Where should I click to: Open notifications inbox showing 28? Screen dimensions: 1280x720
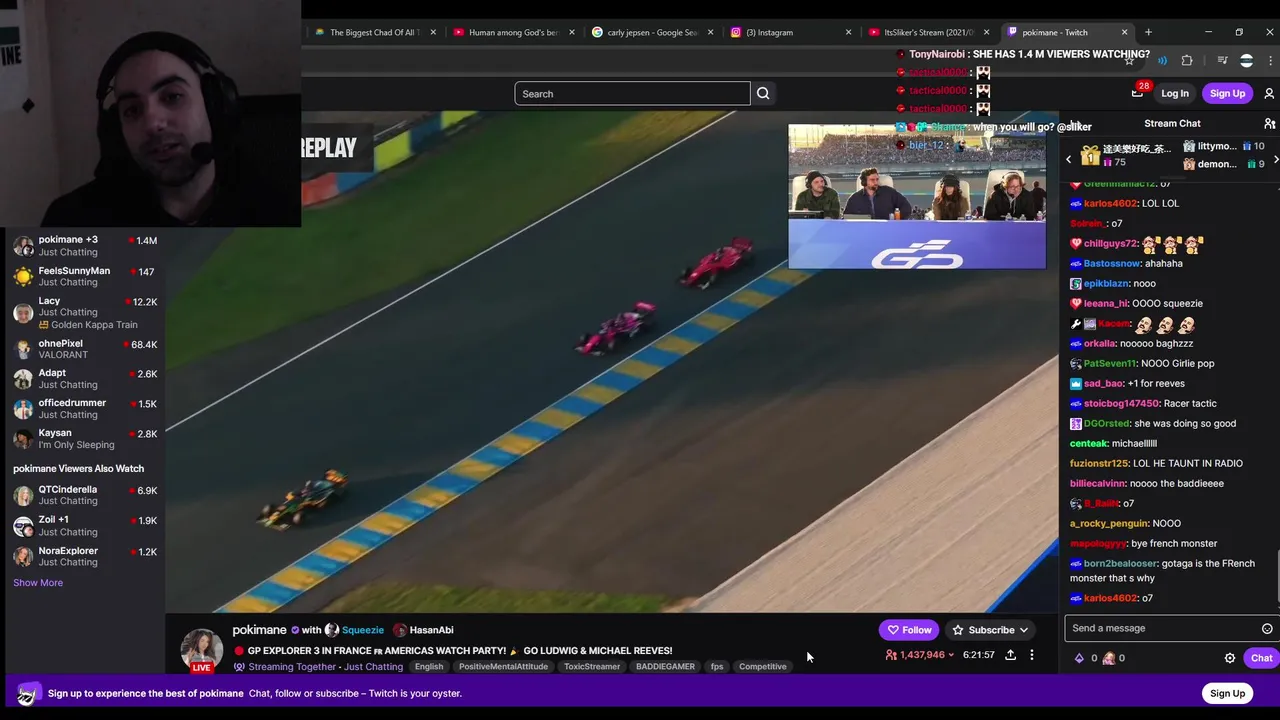(x=1138, y=92)
